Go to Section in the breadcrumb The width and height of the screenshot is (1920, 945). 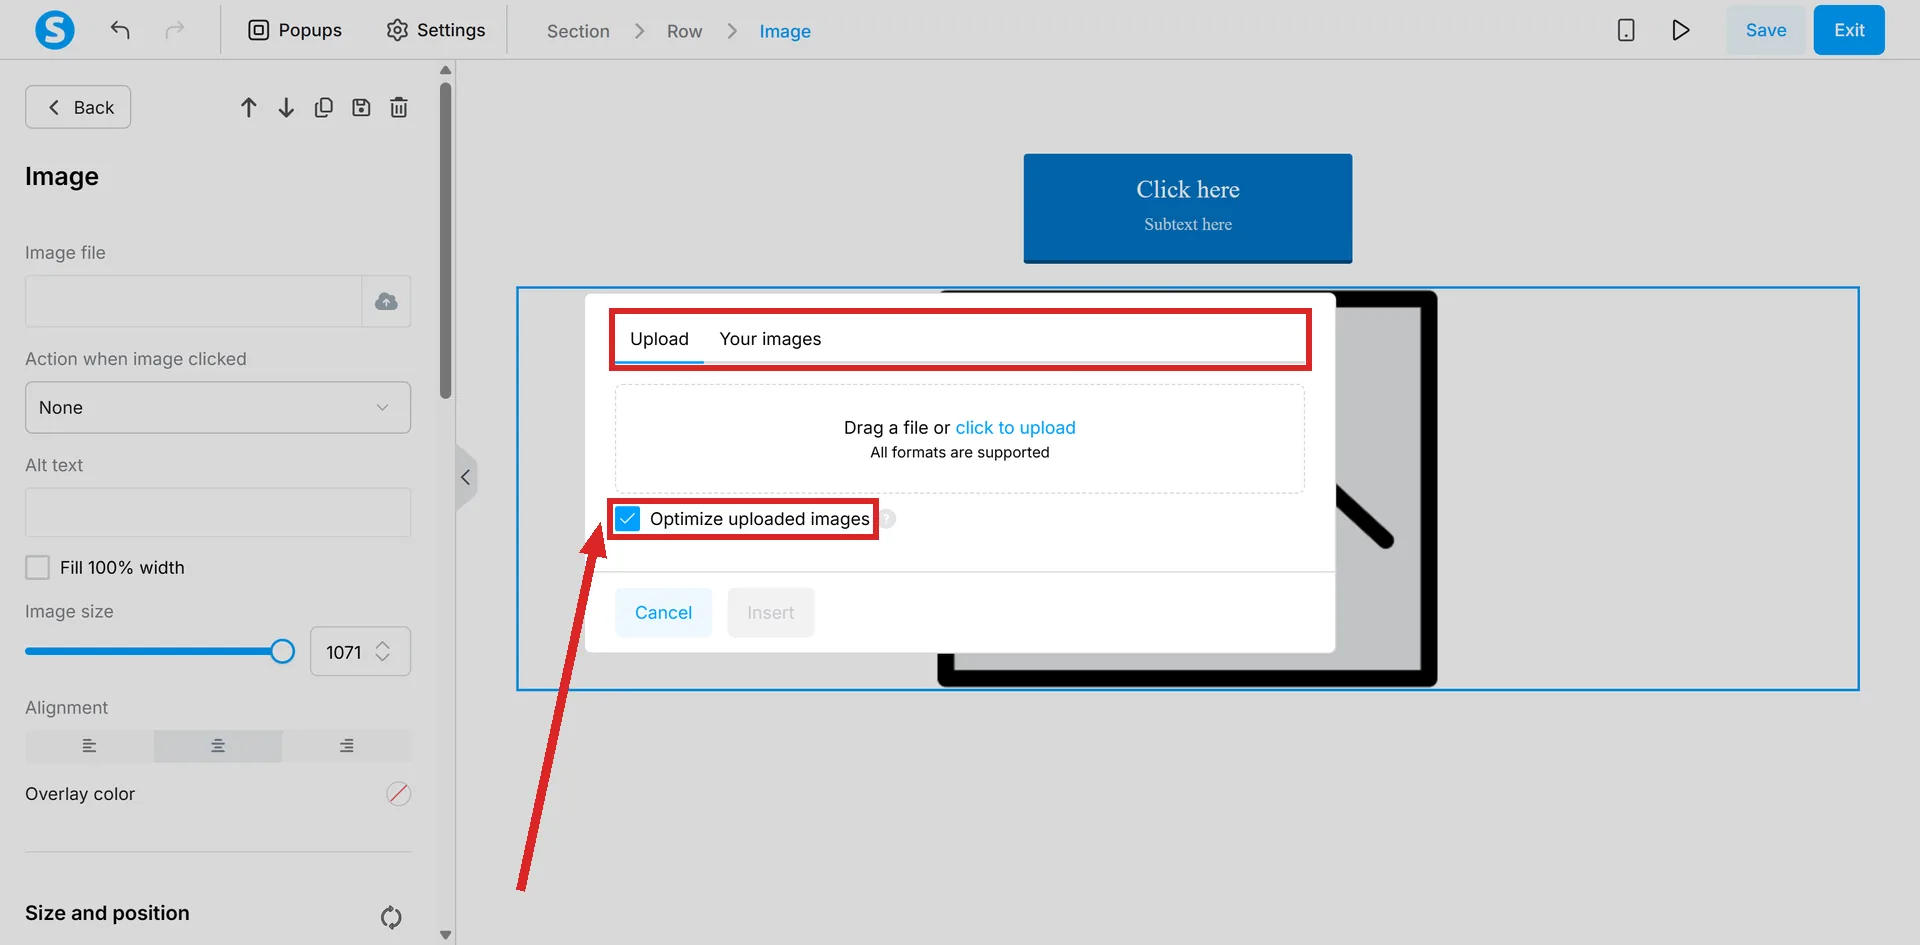point(578,31)
